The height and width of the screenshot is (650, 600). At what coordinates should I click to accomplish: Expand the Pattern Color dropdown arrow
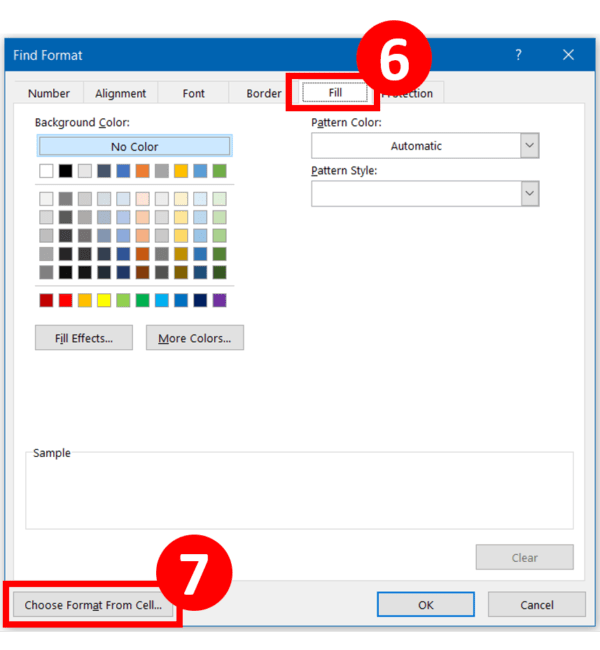point(530,146)
